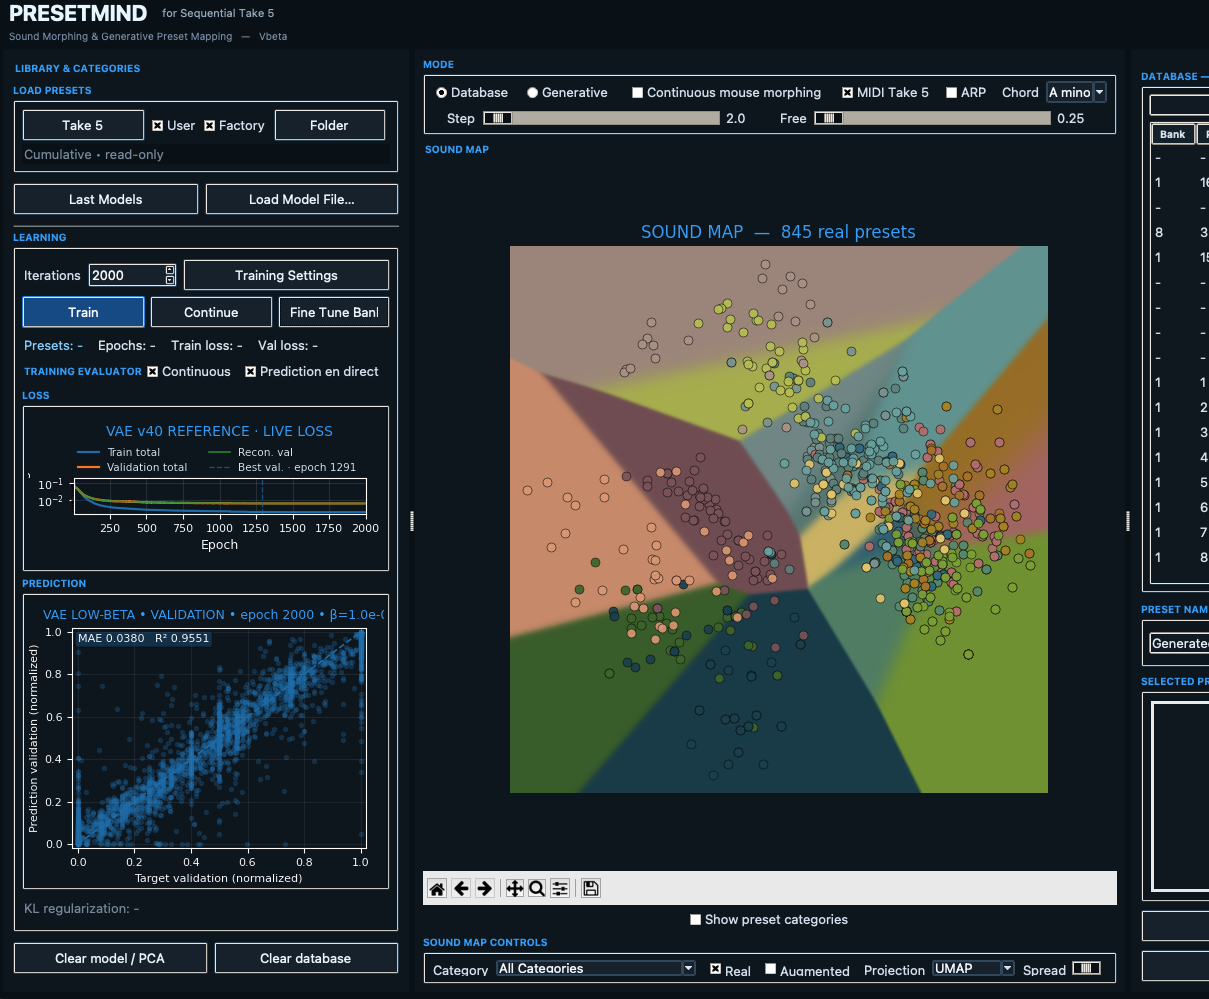Click the database search field

[x=1179, y=105]
